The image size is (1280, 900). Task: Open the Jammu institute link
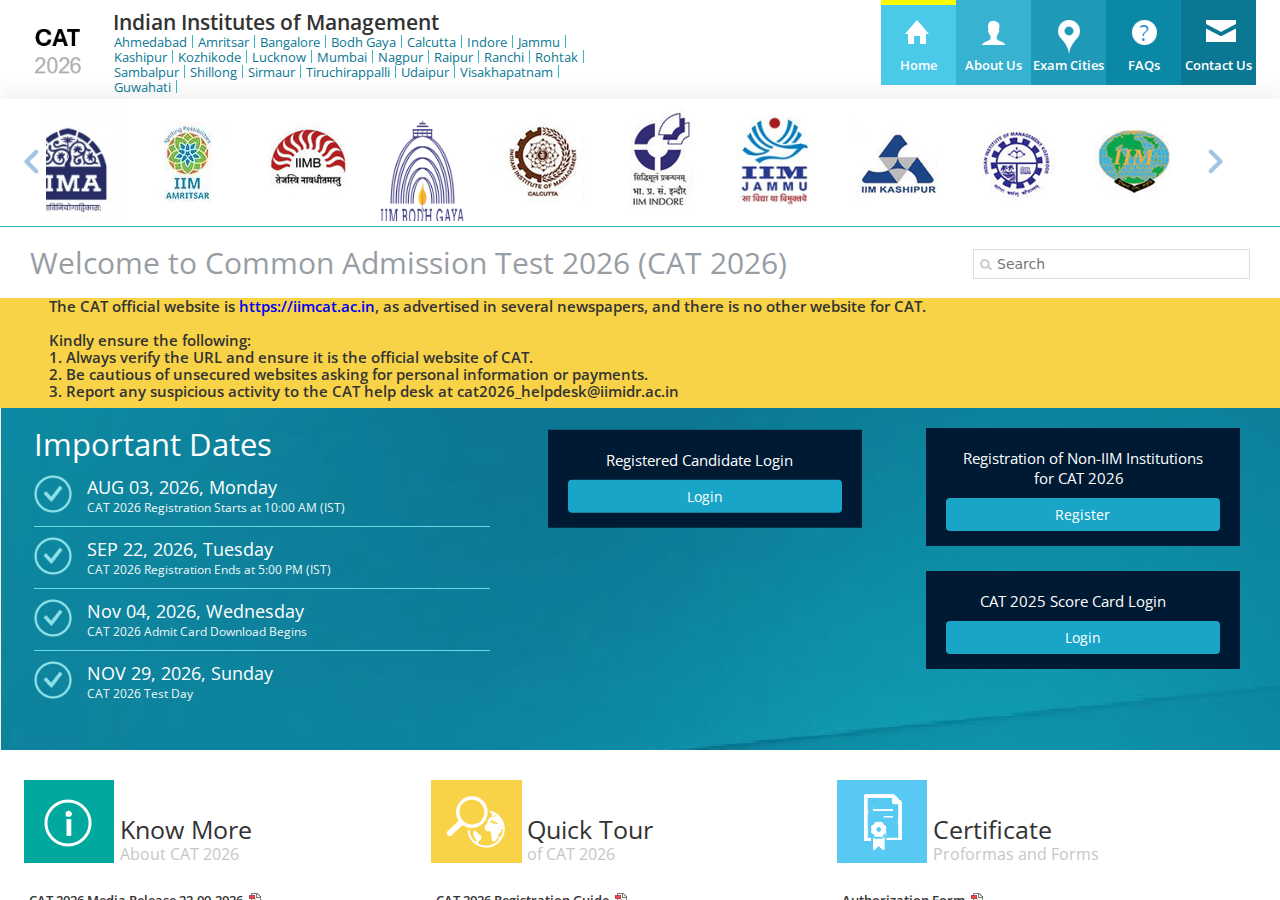(x=539, y=42)
